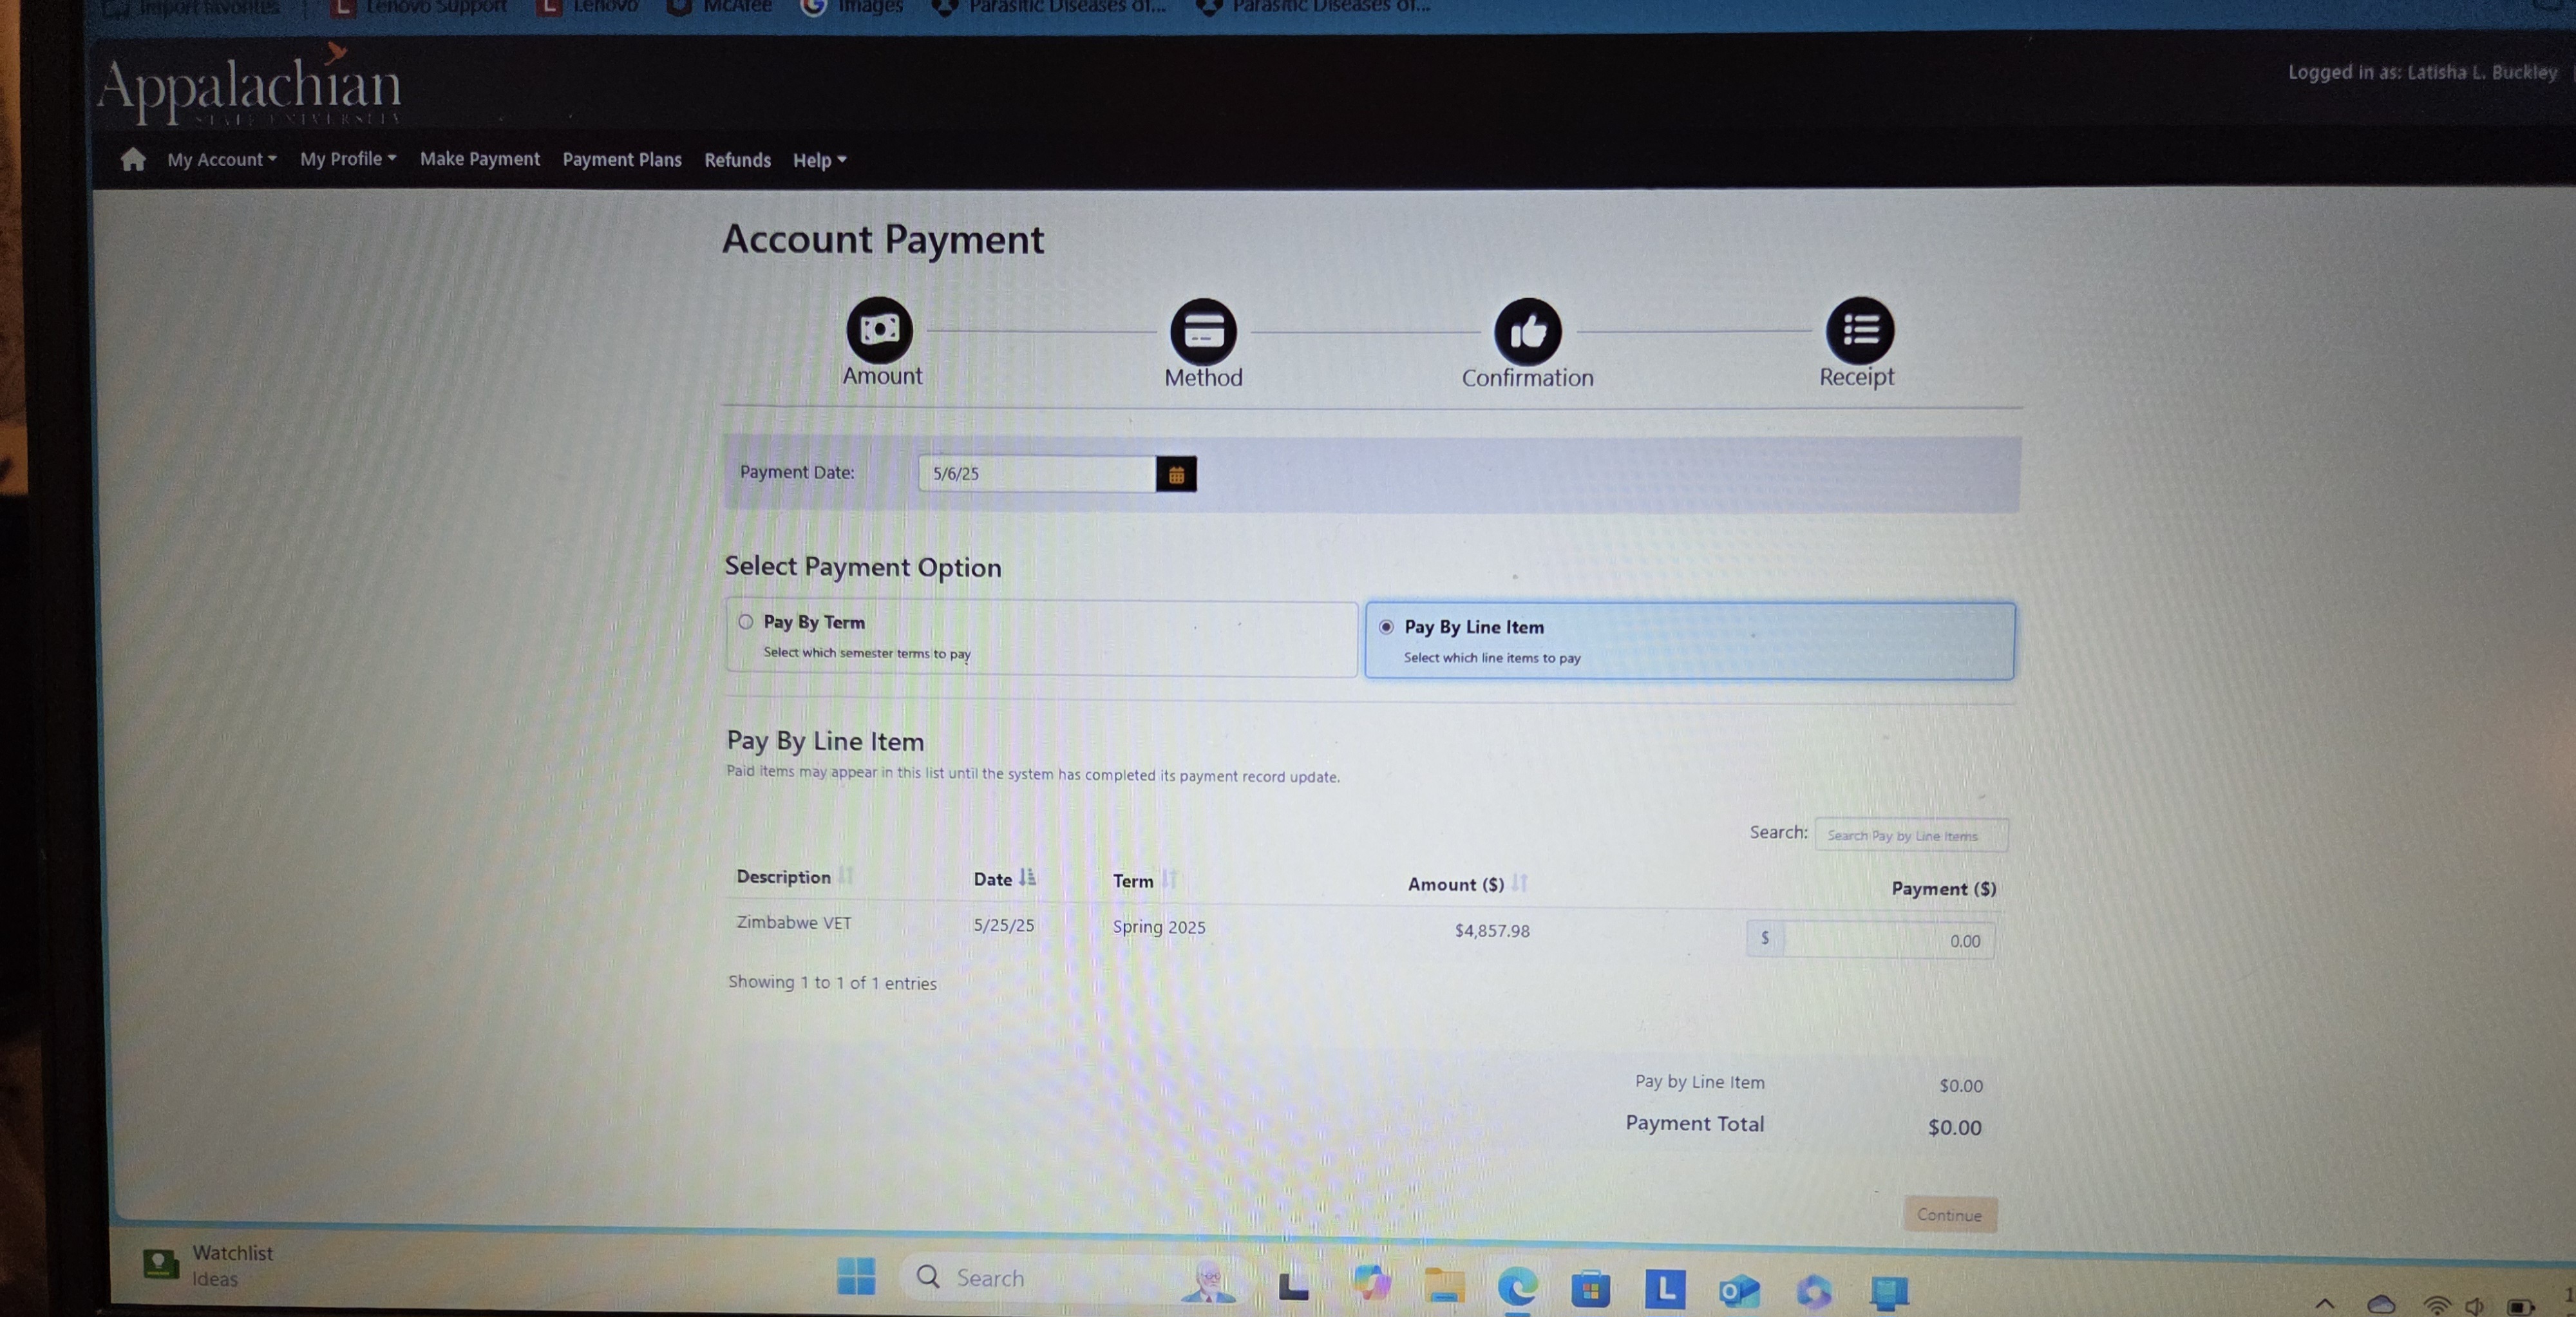Click the Amount step money icon

(879, 330)
